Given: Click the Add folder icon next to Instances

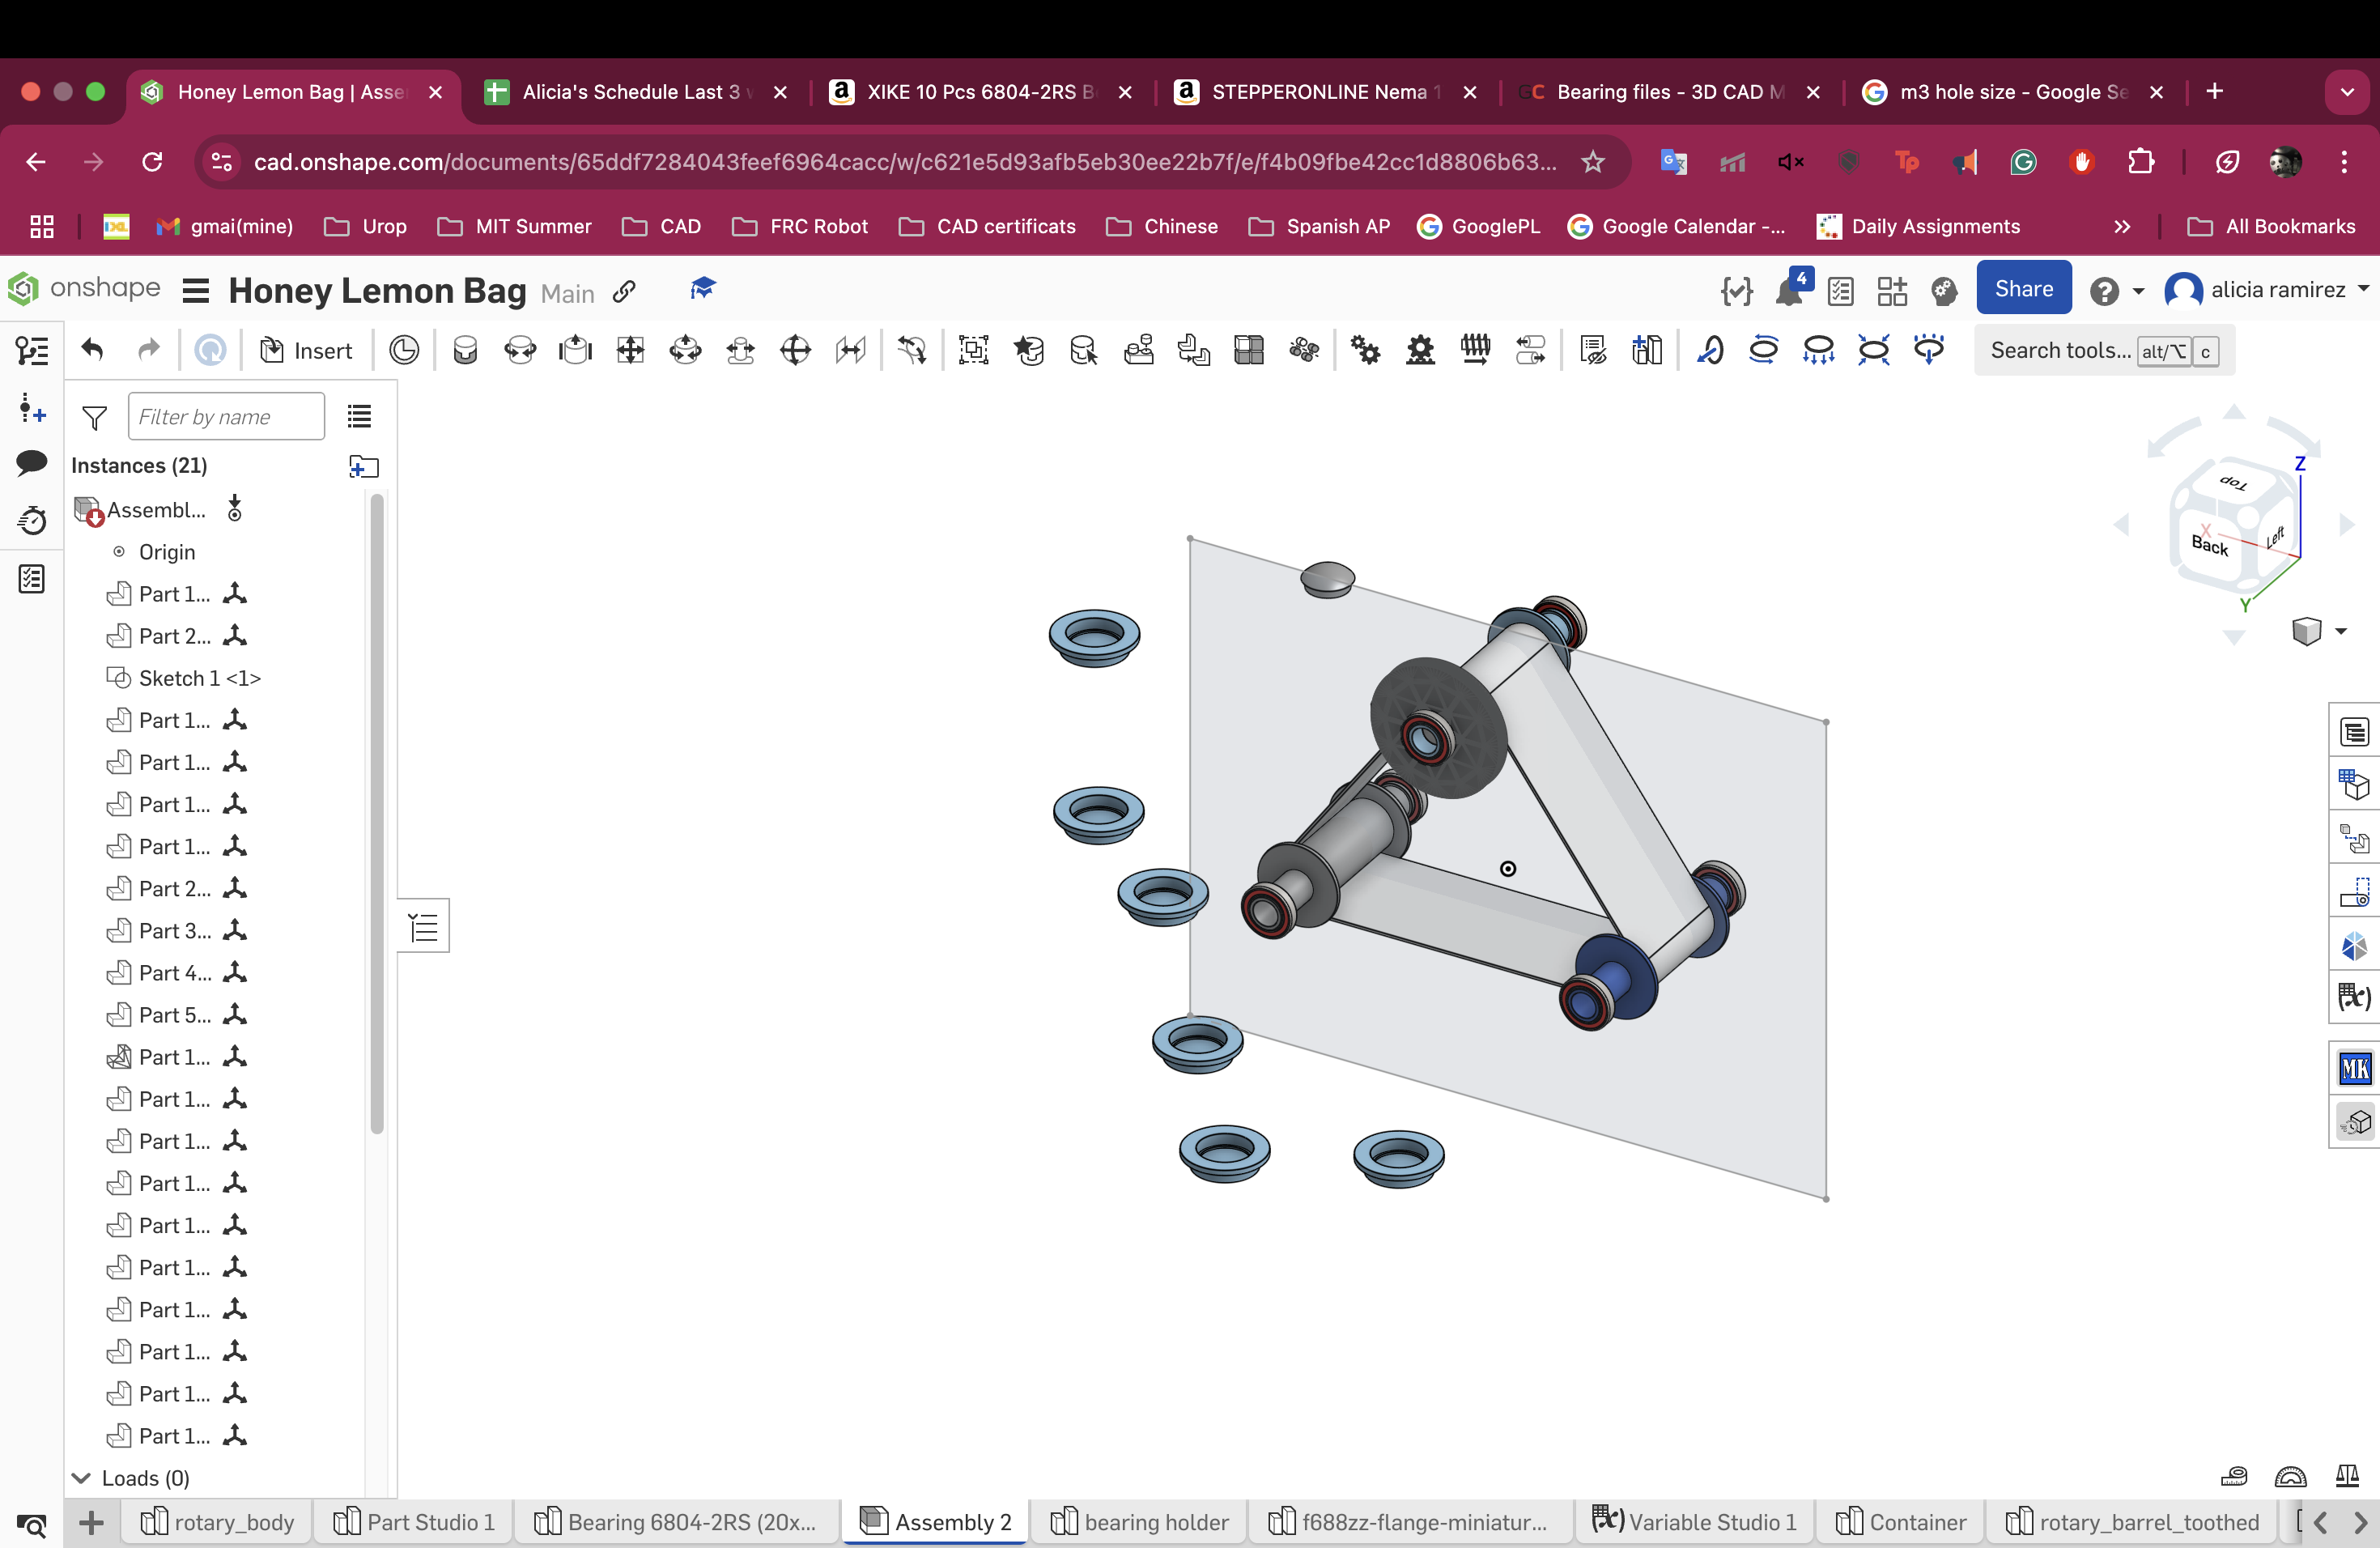Looking at the screenshot, I should (363, 466).
